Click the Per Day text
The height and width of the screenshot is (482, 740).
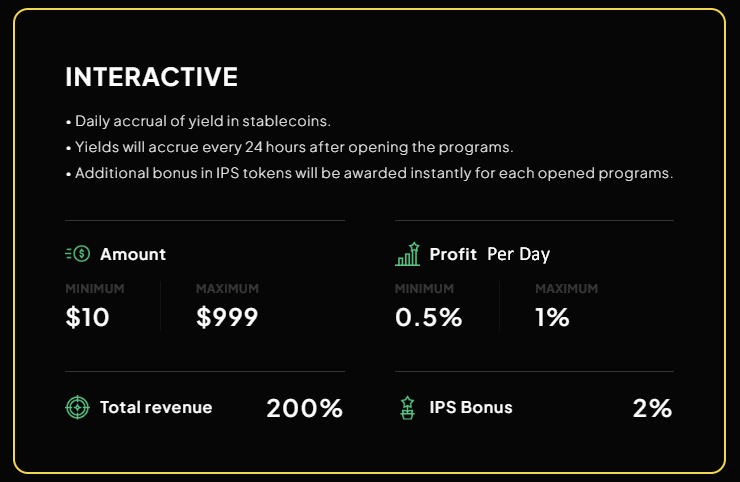coord(519,254)
